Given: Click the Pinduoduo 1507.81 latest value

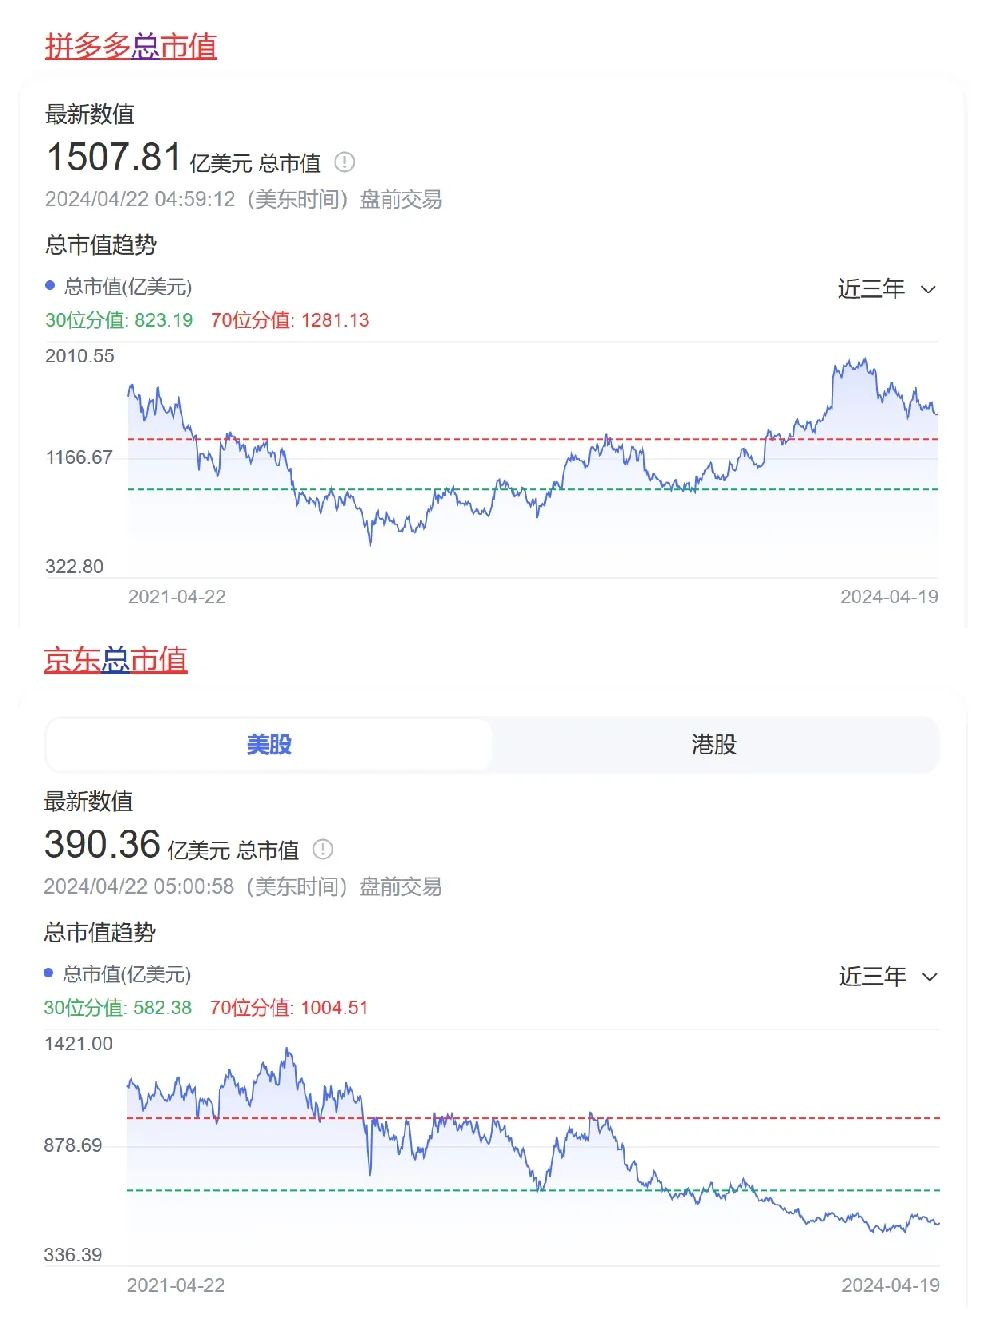Looking at the screenshot, I should [113, 157].
